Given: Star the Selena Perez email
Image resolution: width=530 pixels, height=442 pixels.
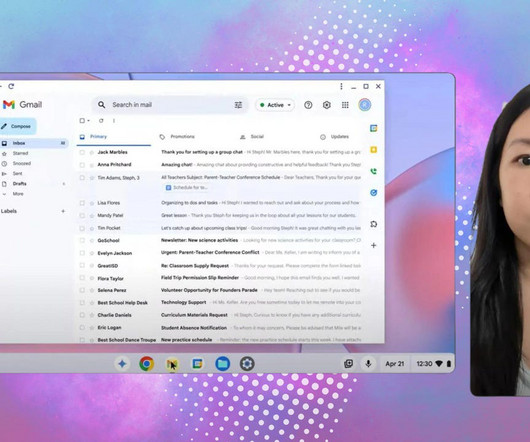Looking at the screenshot, I should (92, 291).
